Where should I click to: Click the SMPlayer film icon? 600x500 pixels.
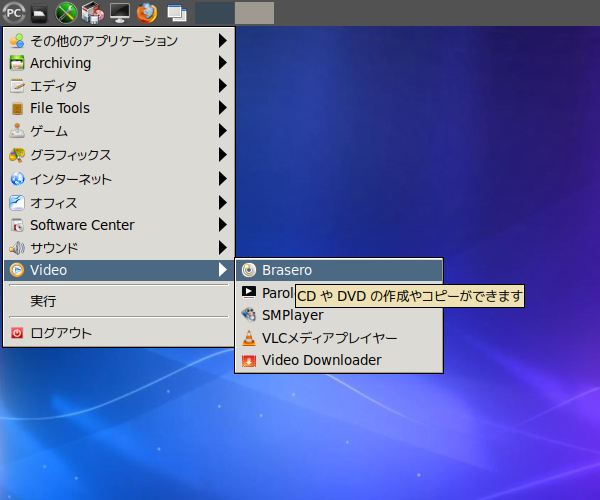(x=249, y=315)
